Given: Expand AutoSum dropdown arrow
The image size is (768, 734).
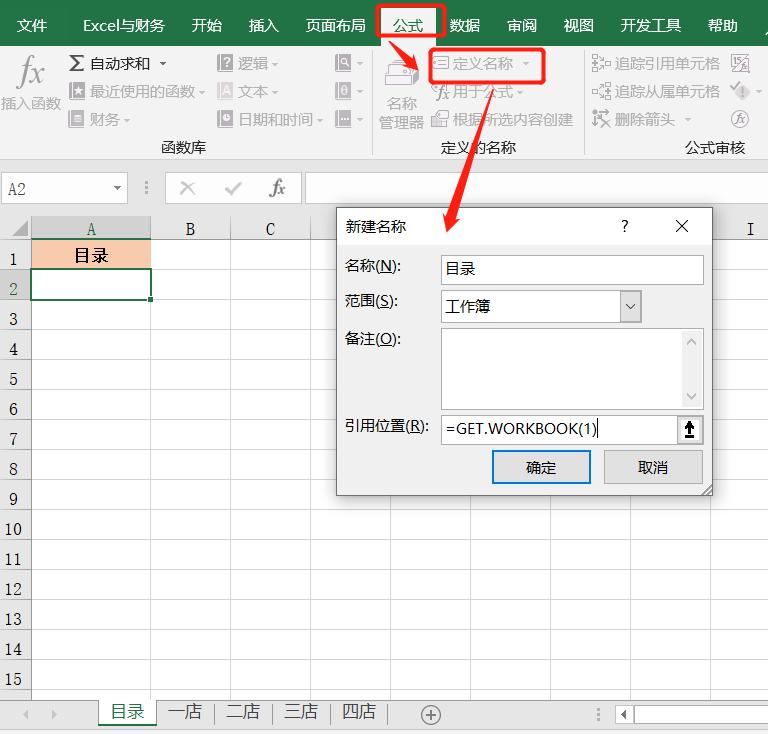Looking at the screenshot, I should pyautogui.click(x=163, y=64).
